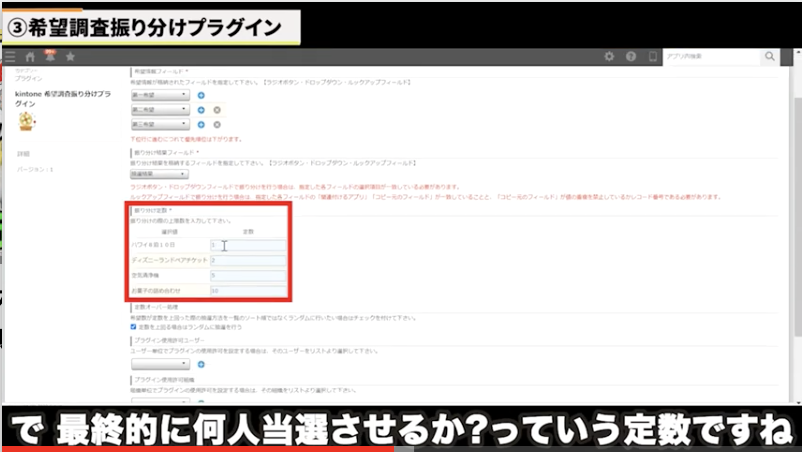Screen dimensions: 802x452
Task: Toggle random lottery when over capacity checkbox
Action: 134,326
